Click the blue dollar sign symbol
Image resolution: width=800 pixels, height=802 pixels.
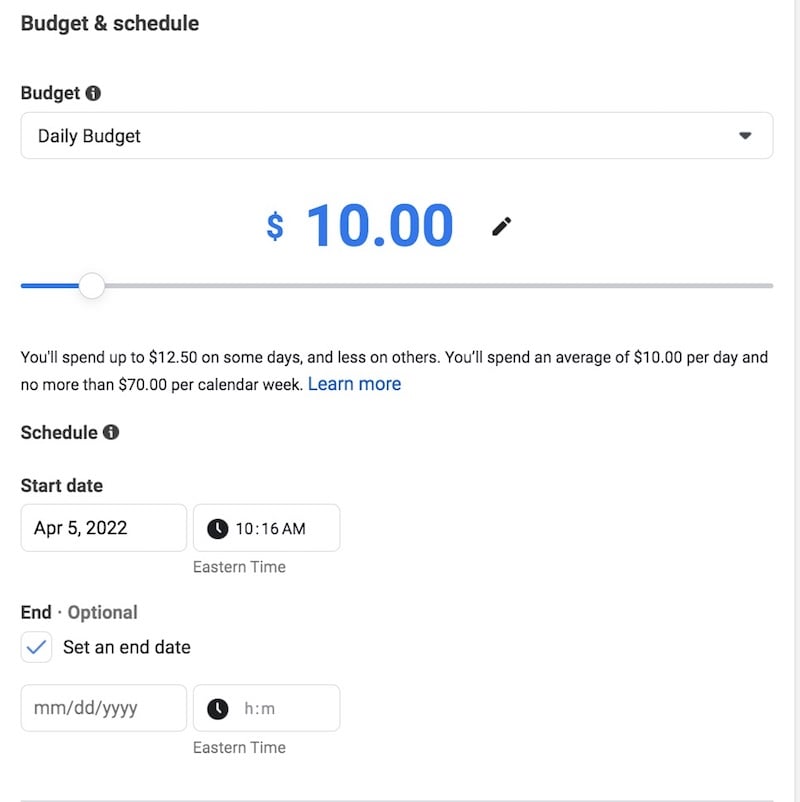click(x=275, y=226)
